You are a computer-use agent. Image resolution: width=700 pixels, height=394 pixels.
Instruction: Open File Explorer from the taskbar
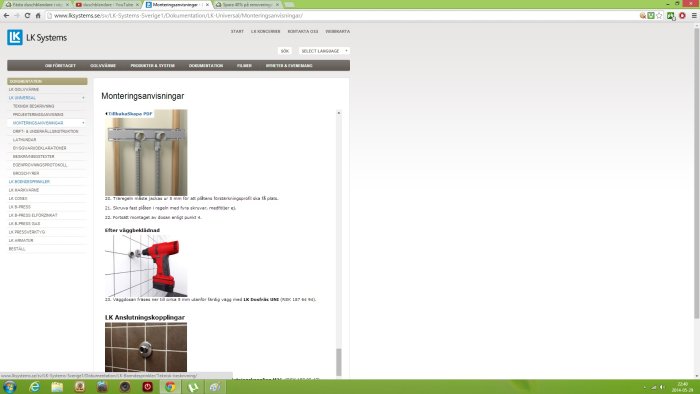tap(57, 387)
